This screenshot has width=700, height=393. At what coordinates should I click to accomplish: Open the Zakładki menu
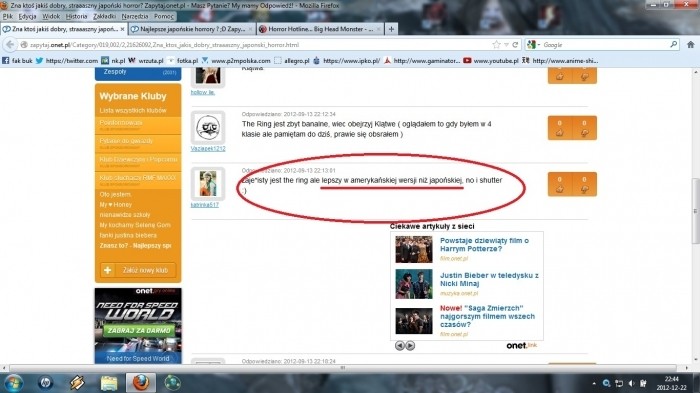104,17
